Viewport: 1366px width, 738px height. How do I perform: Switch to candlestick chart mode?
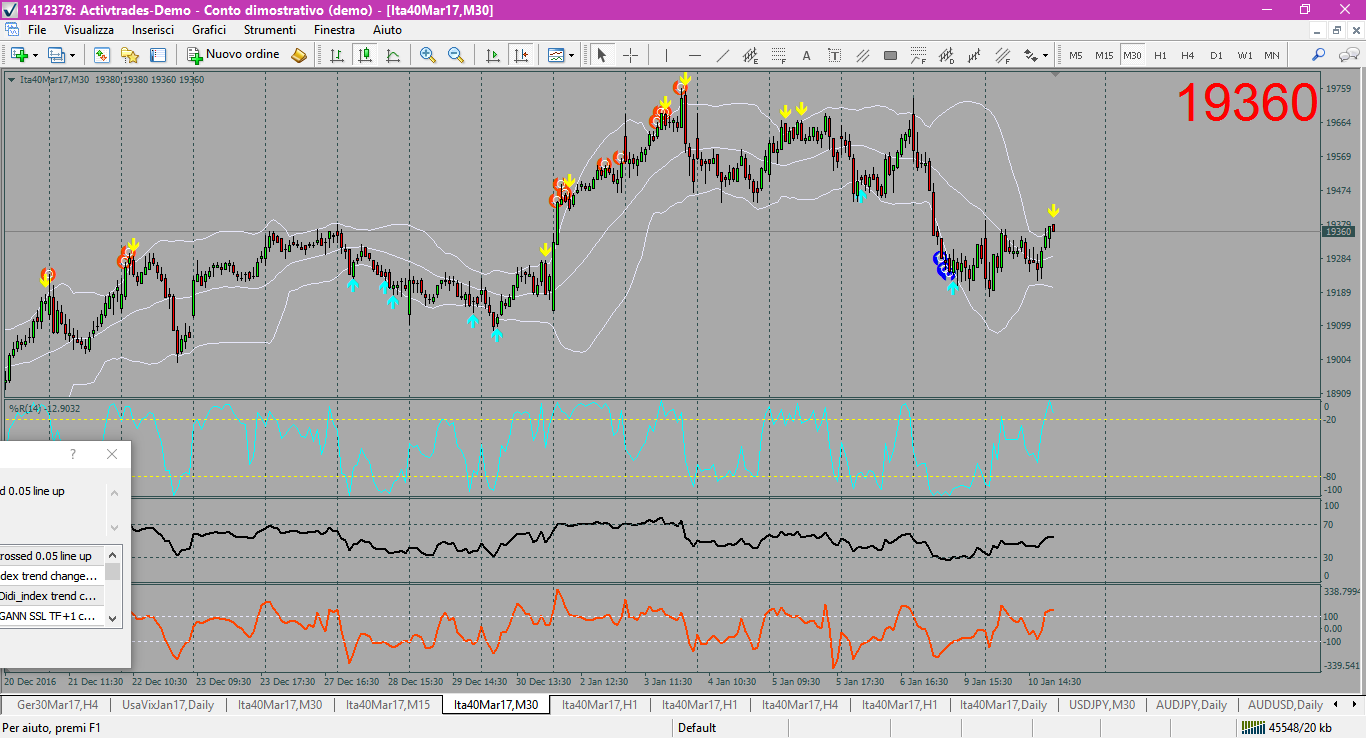(365, 55)
